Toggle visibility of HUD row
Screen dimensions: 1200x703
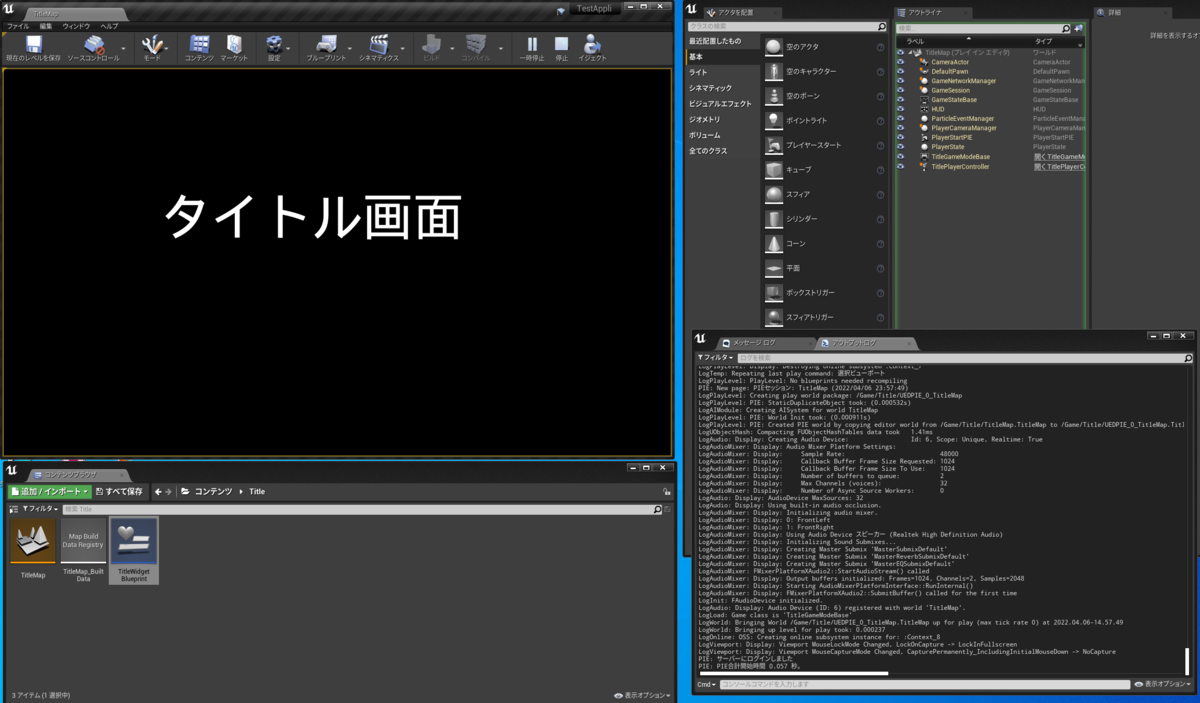point(901,109)
